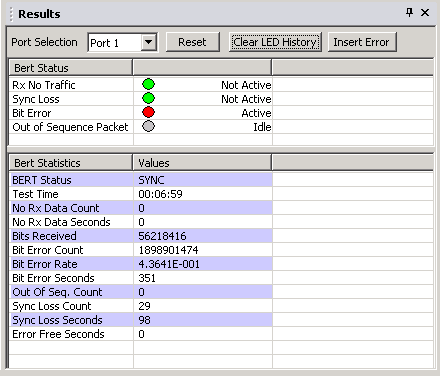The image size is (440, 376).
Task: Open the Port Selection dropdown arrow
Action: [x=148, y=42]
